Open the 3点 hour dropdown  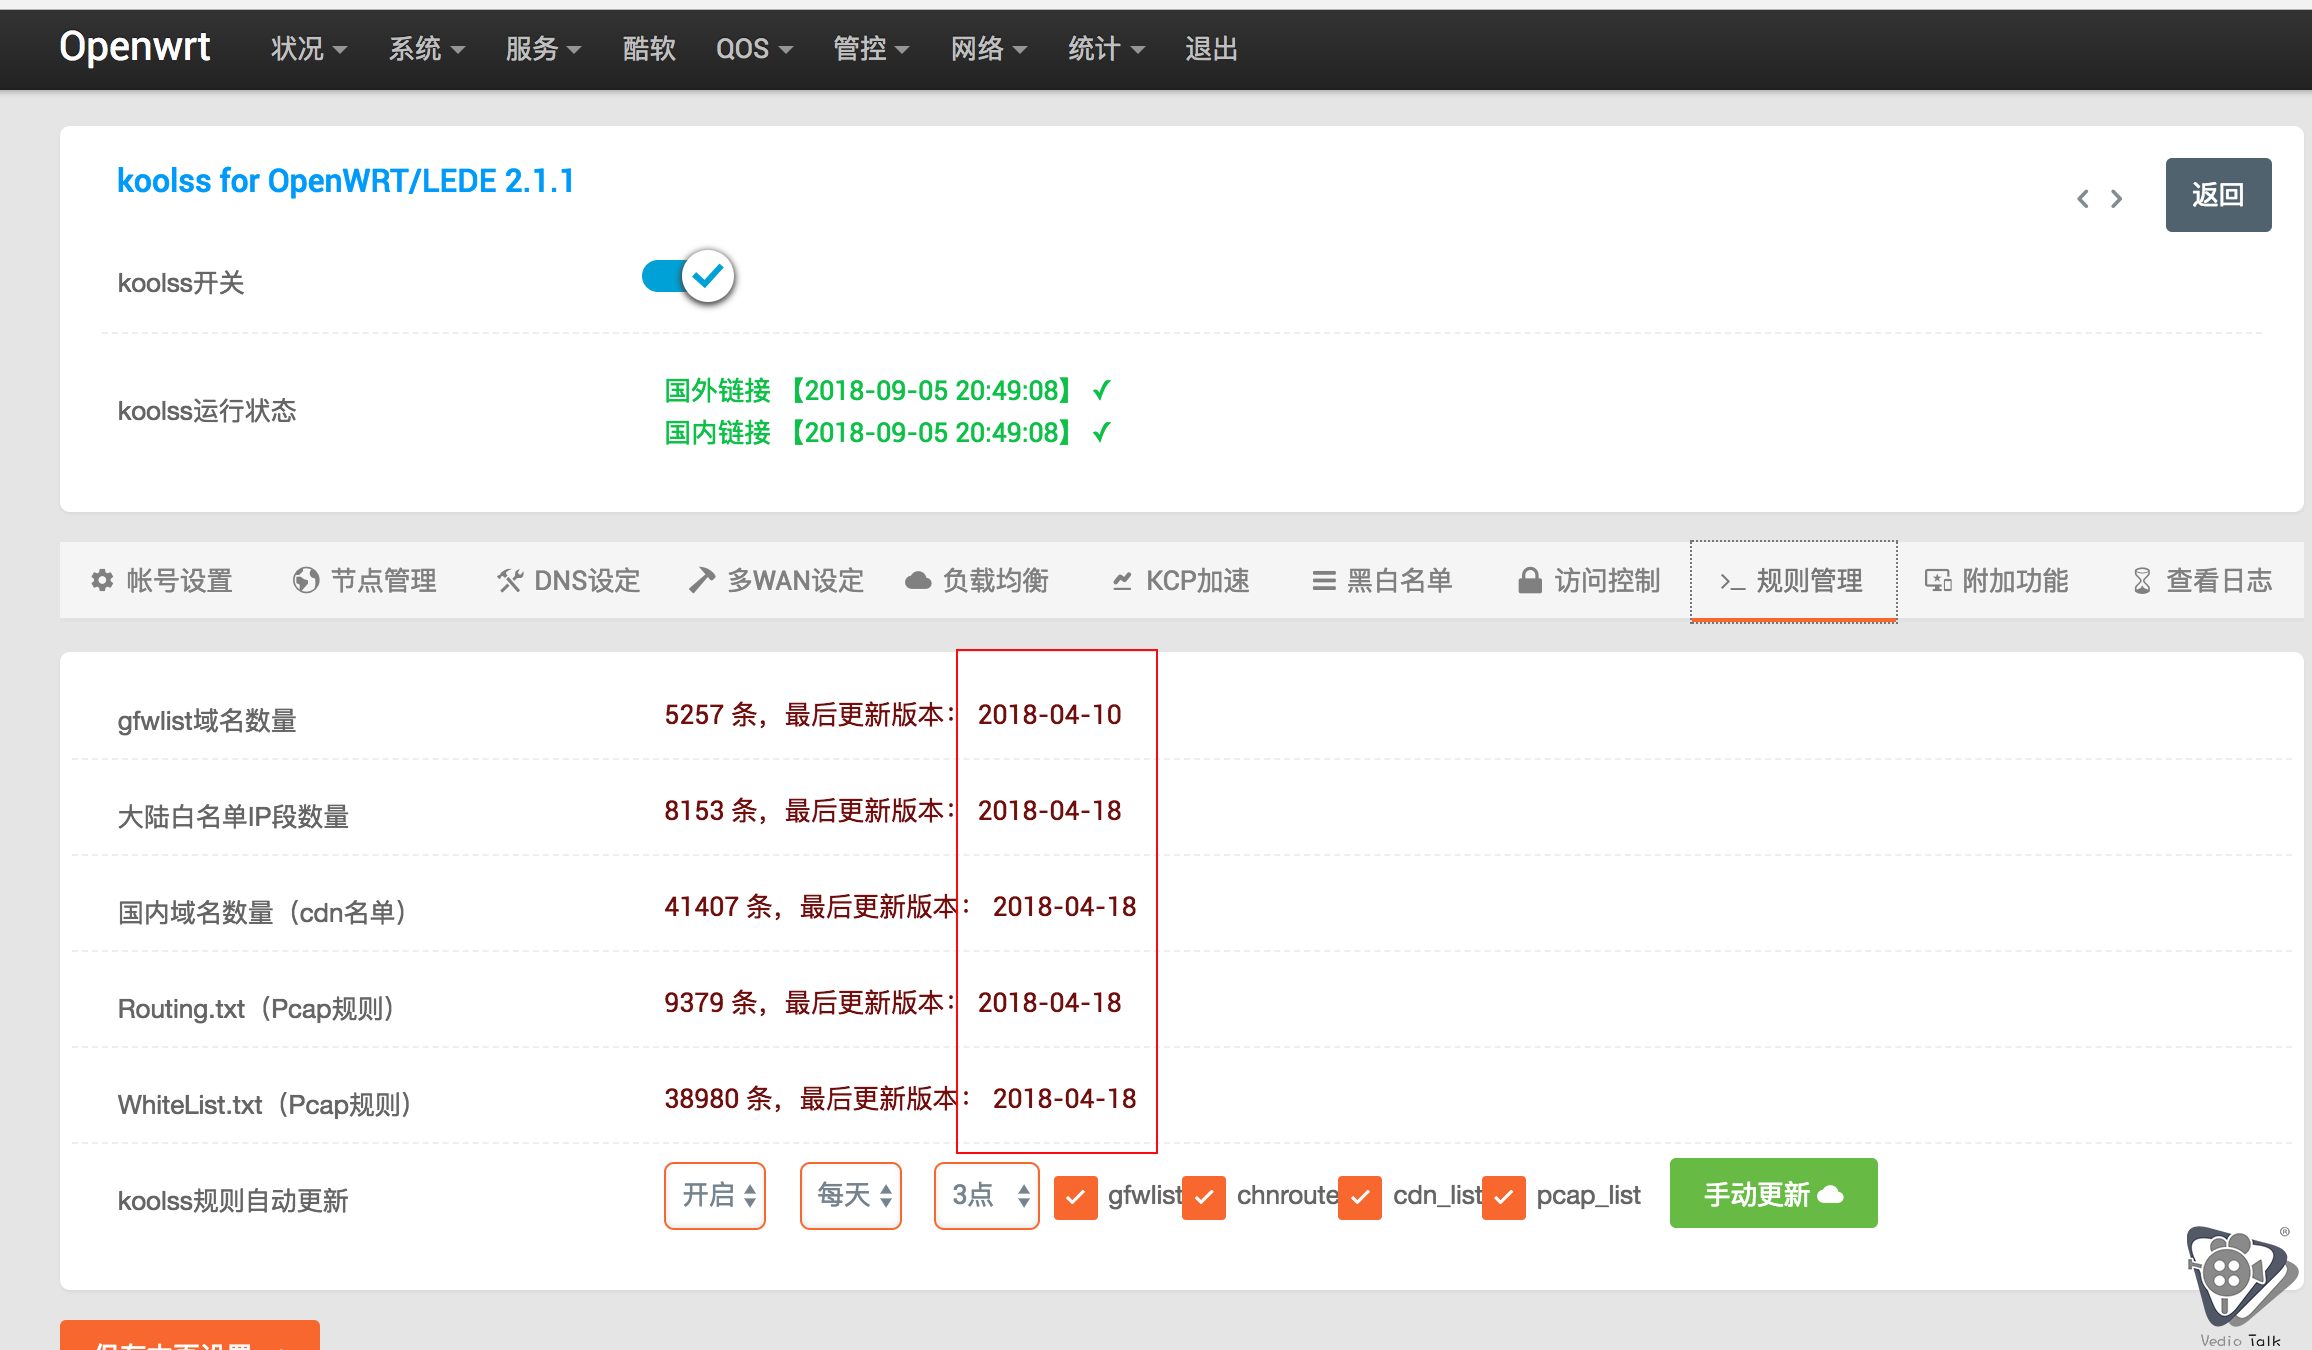click(987, 1195)
